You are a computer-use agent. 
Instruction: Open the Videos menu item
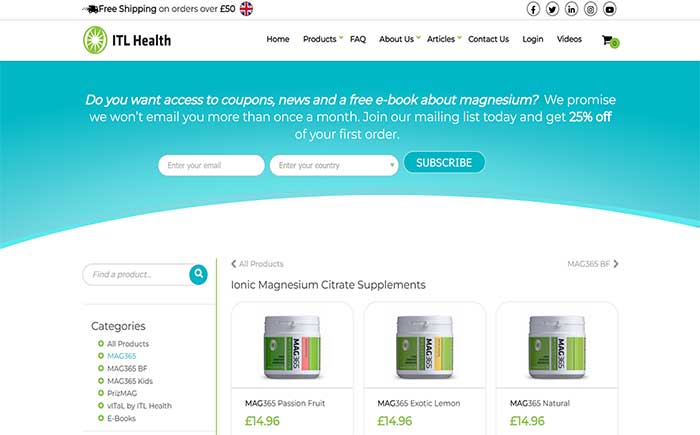click(x=569, y=39)
